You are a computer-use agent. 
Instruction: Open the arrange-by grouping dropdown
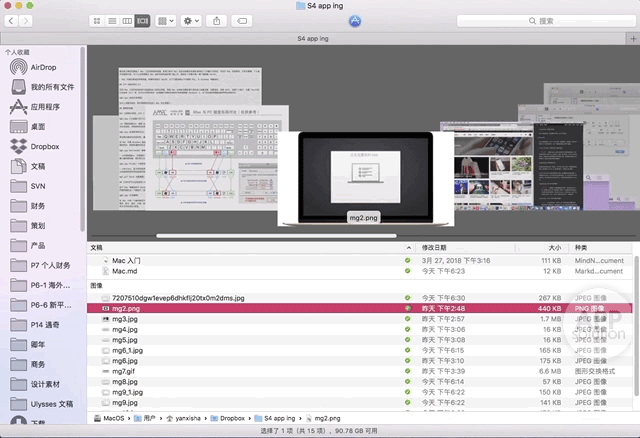[167, 20]
